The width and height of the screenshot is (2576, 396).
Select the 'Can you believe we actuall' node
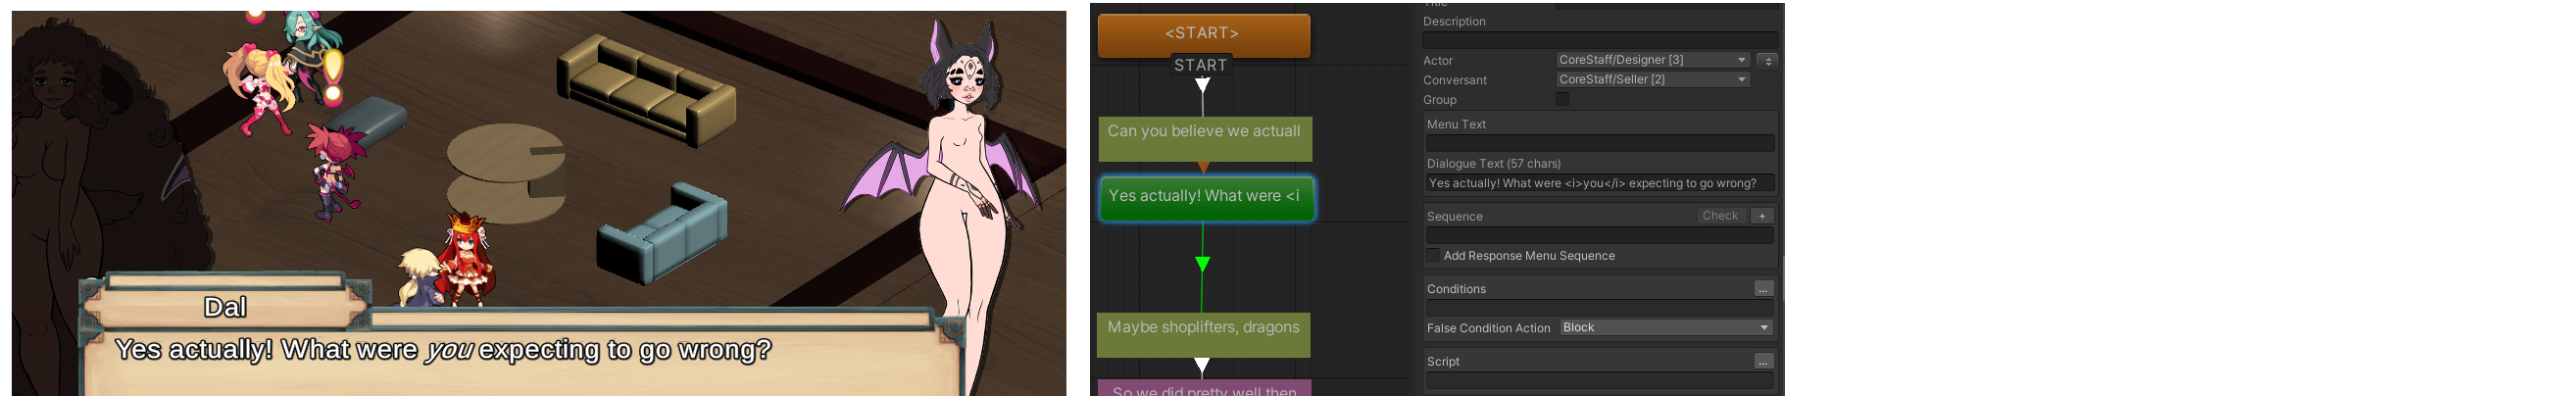click(1205, 139)
